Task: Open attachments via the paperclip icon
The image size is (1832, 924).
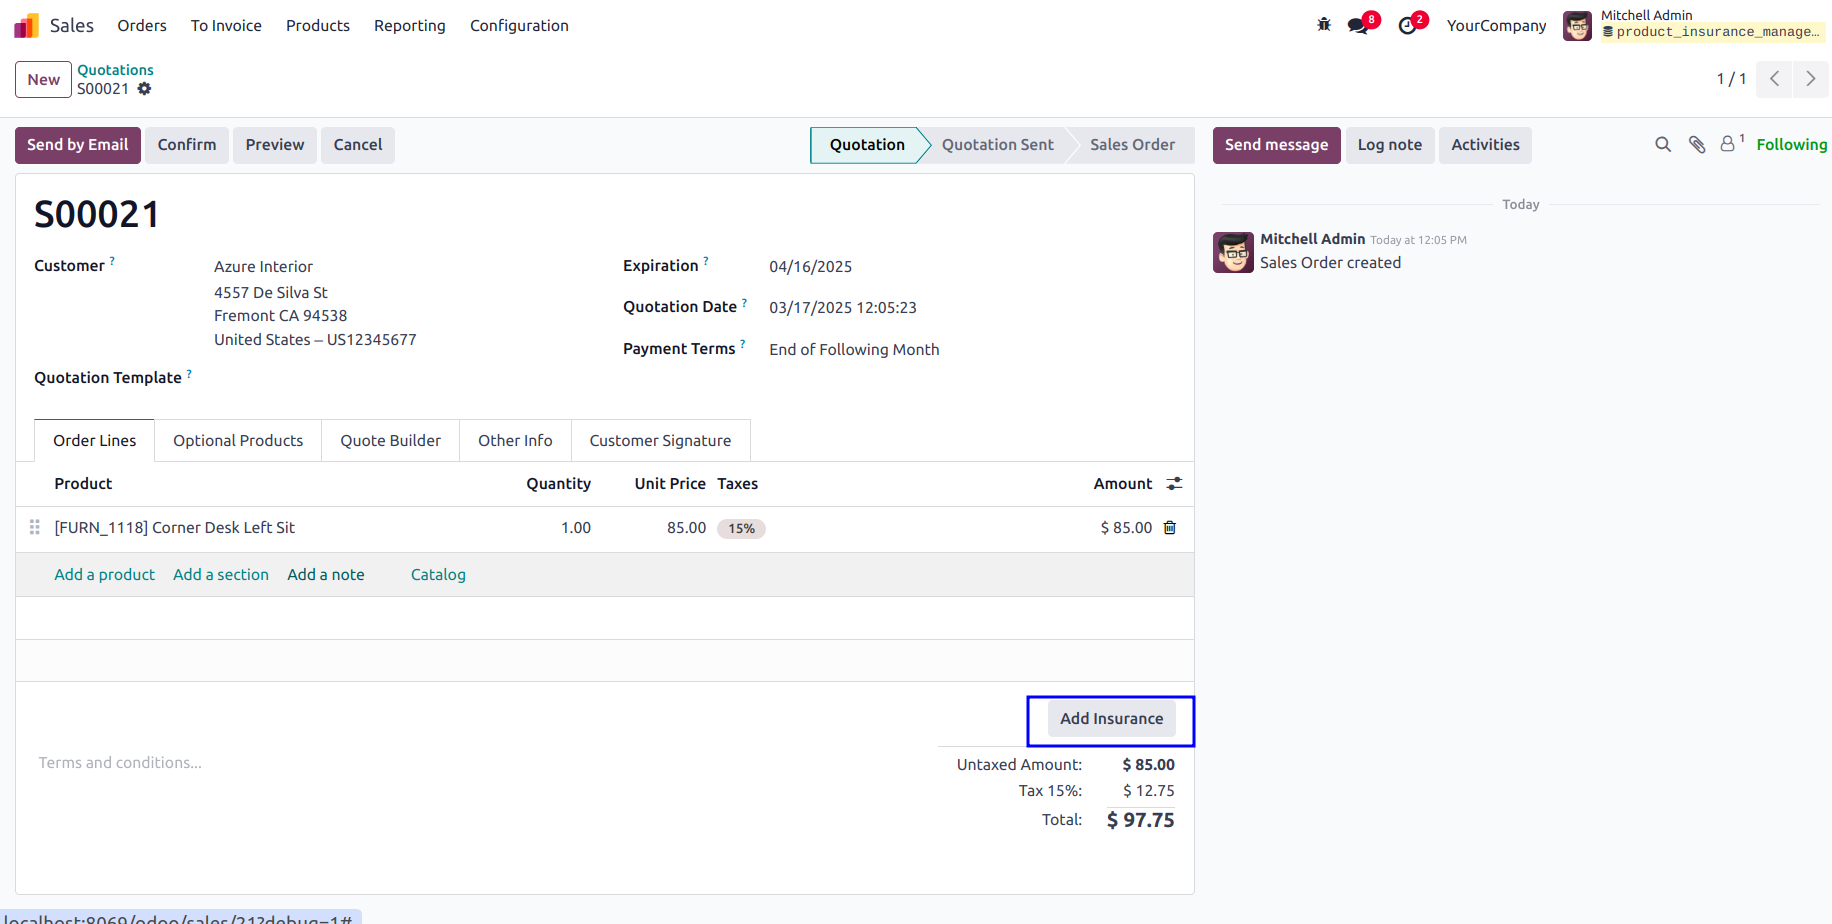Action: click(1697, 145)
